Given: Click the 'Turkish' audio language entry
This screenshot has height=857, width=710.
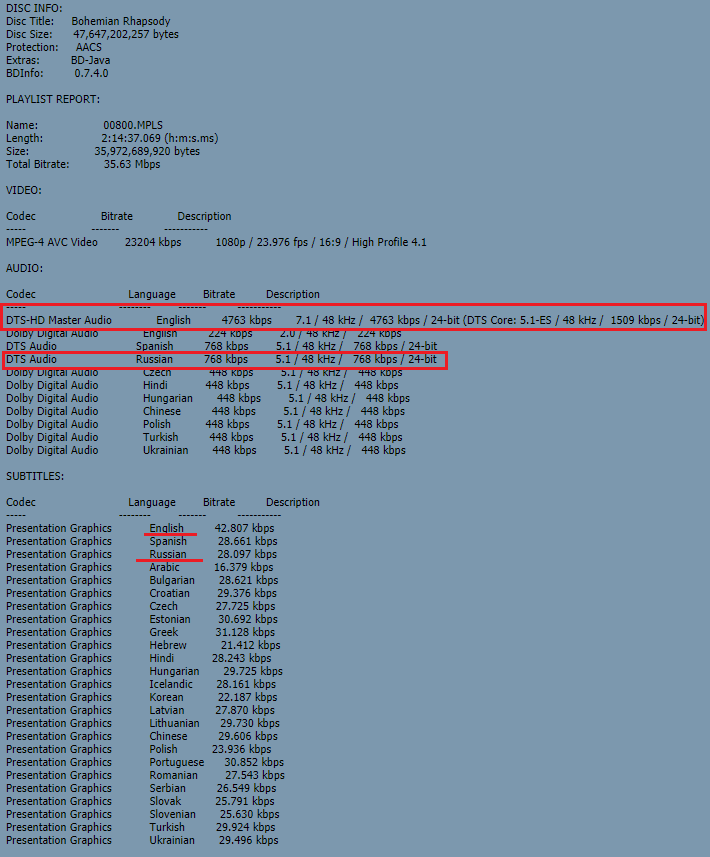Looking at the screenshot, I should (x=161, y=437).
